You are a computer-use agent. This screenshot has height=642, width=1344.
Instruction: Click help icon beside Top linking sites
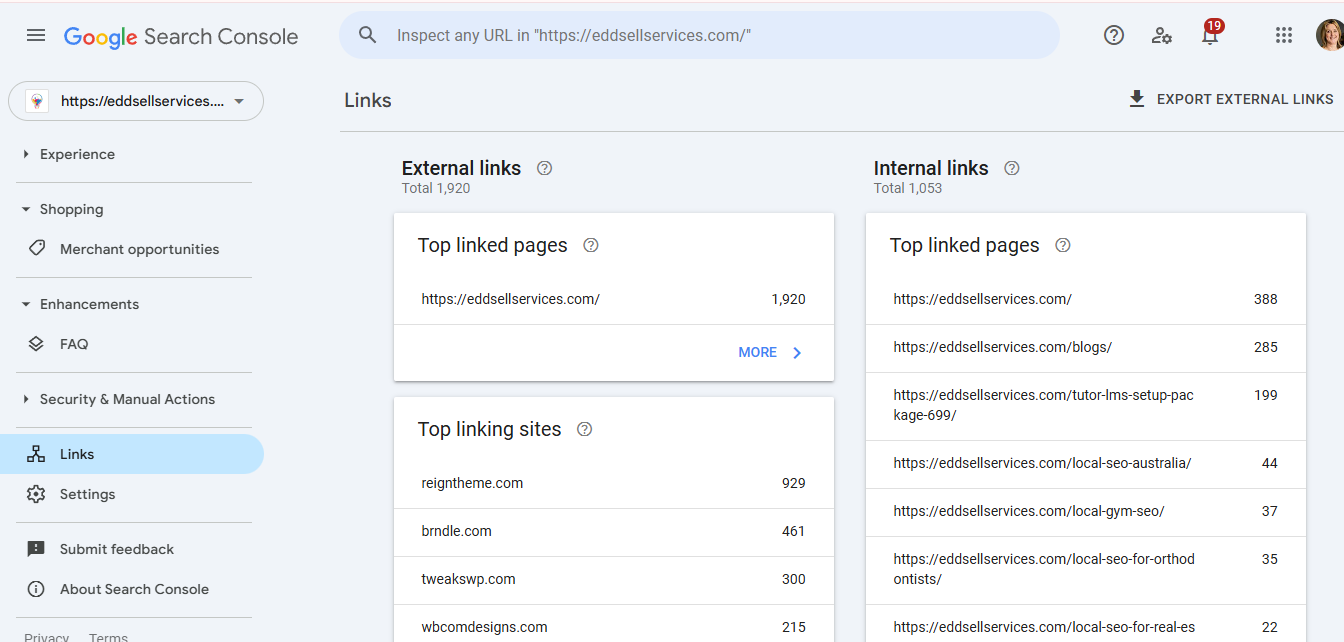[x=585, y=429]
